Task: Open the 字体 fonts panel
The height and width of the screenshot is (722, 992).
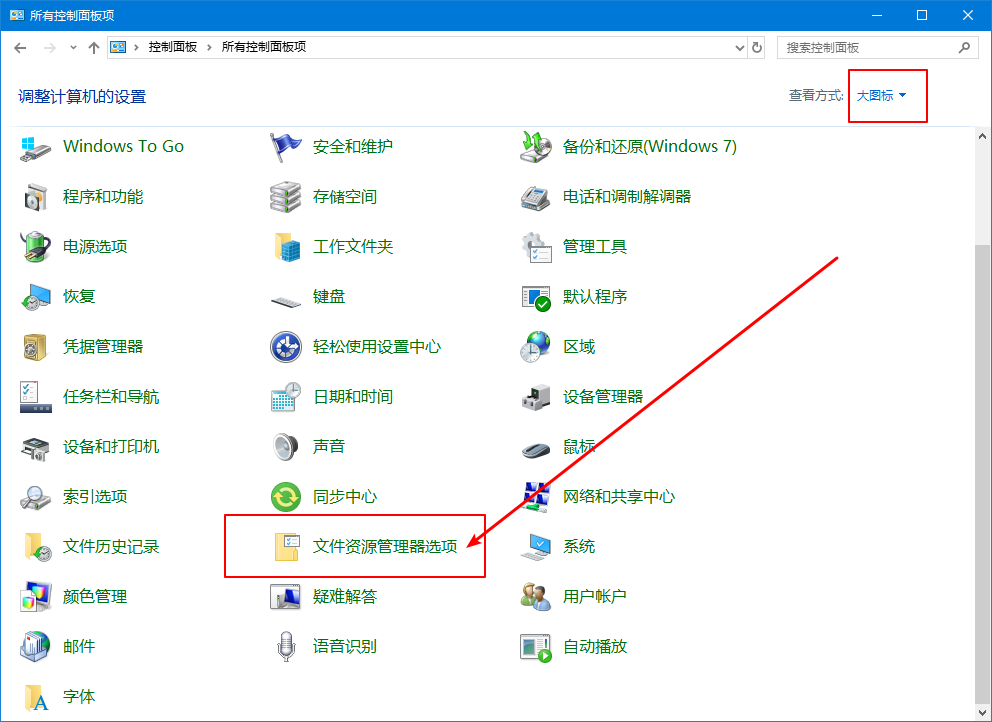Action: click(78, 696)
